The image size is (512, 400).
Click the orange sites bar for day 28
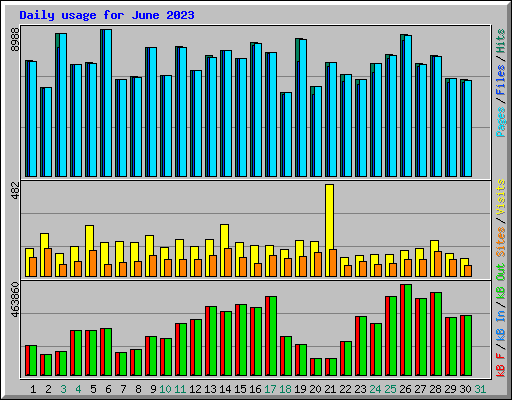coord(438,264)
